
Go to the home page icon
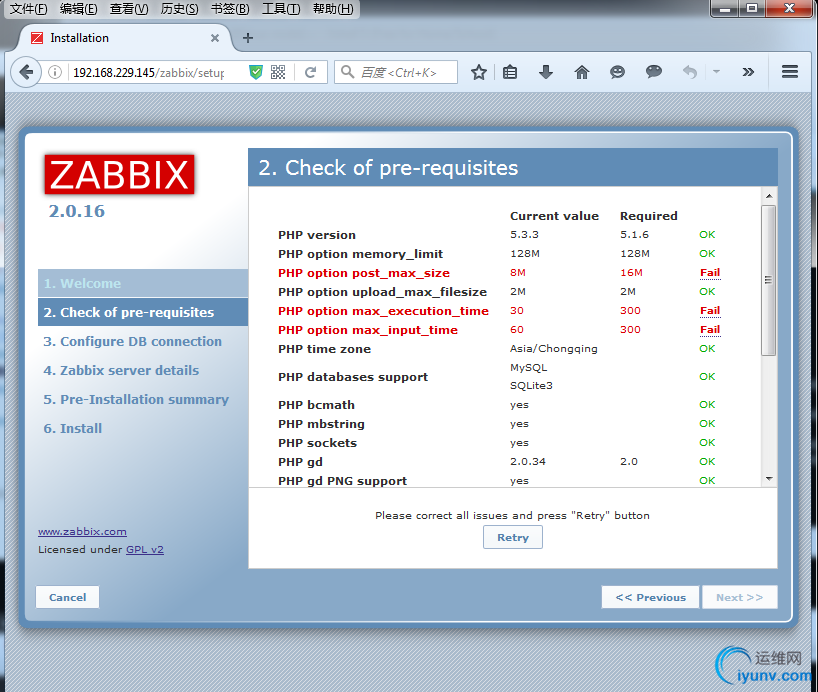[582, 72]
